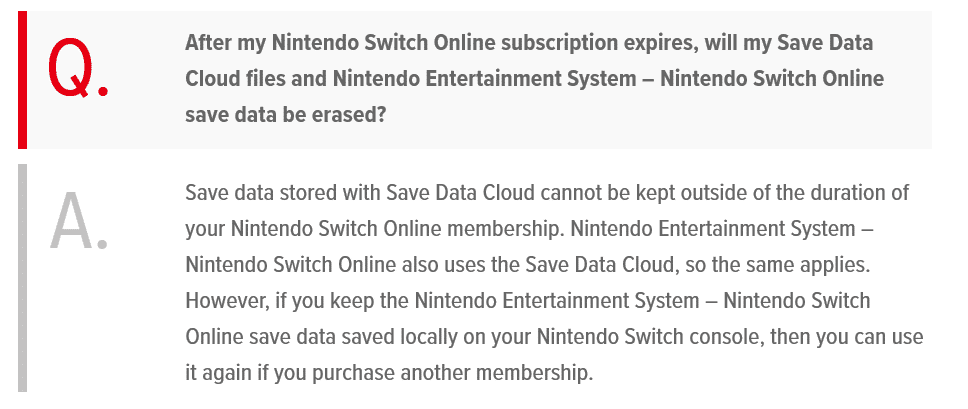Screen dimensions: 968x409
Task: Click the word "erased?" in the question
Action: pyautogui.click(x=351, y=115)
